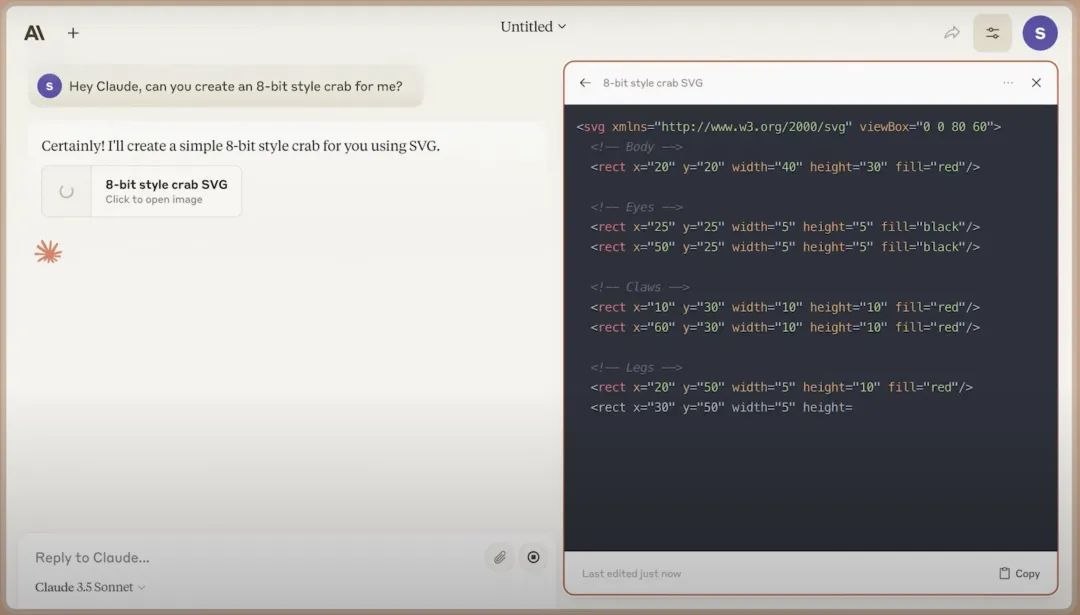The width and height of the screenshot is (1080, 615).
Task: Click inside the SVG code viewer
Action: (x=810, y=470)
